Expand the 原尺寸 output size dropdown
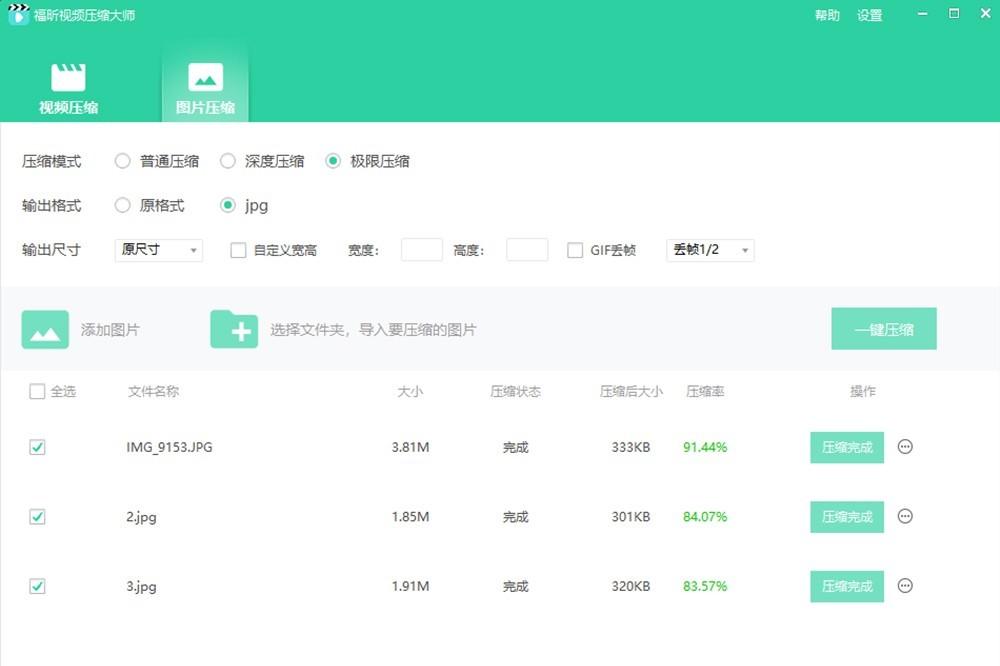Image resolution: width=1000 pixels, height=666 pixels. [159, 250]
